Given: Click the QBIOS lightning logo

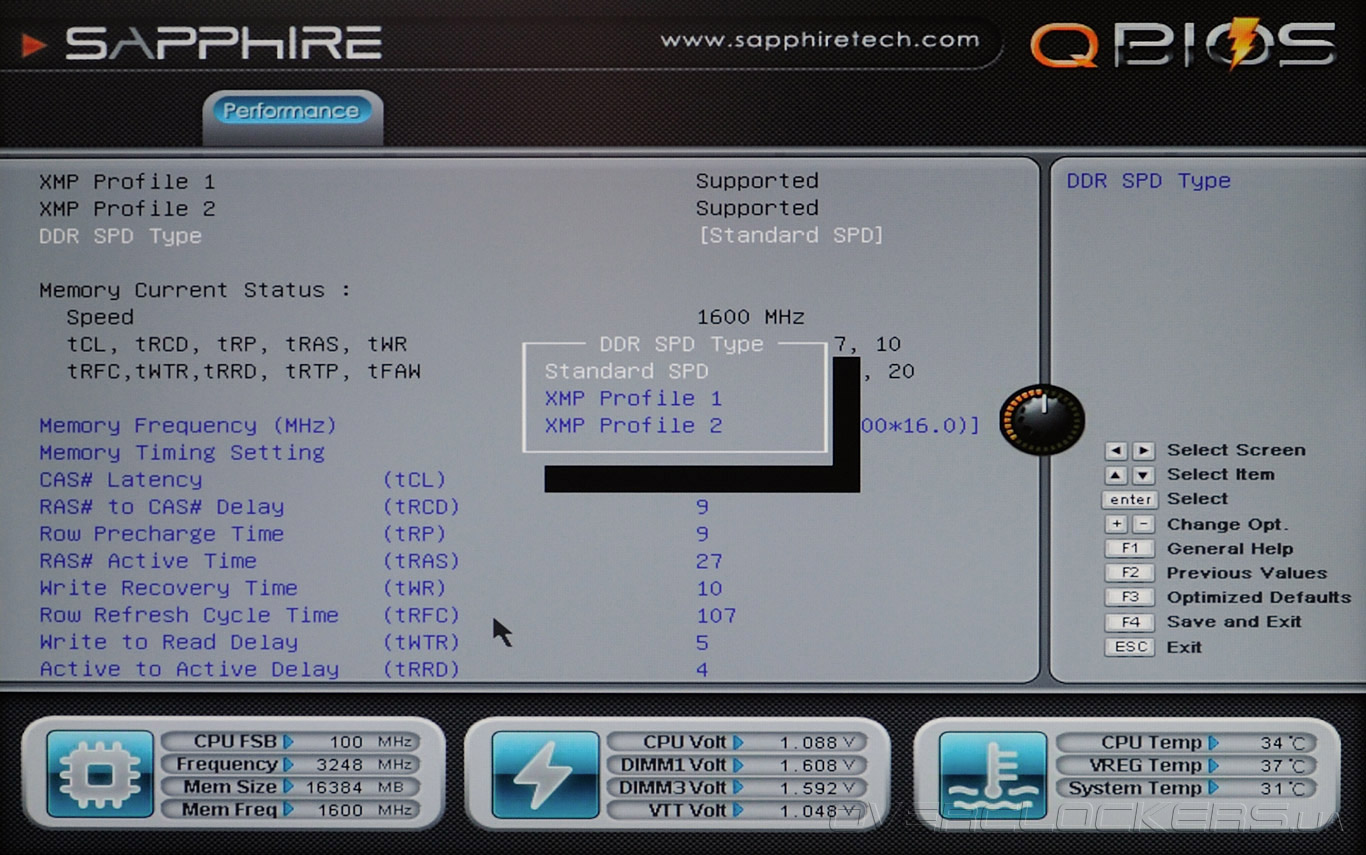Looking at the screenshot, I should coord(1184,45).
